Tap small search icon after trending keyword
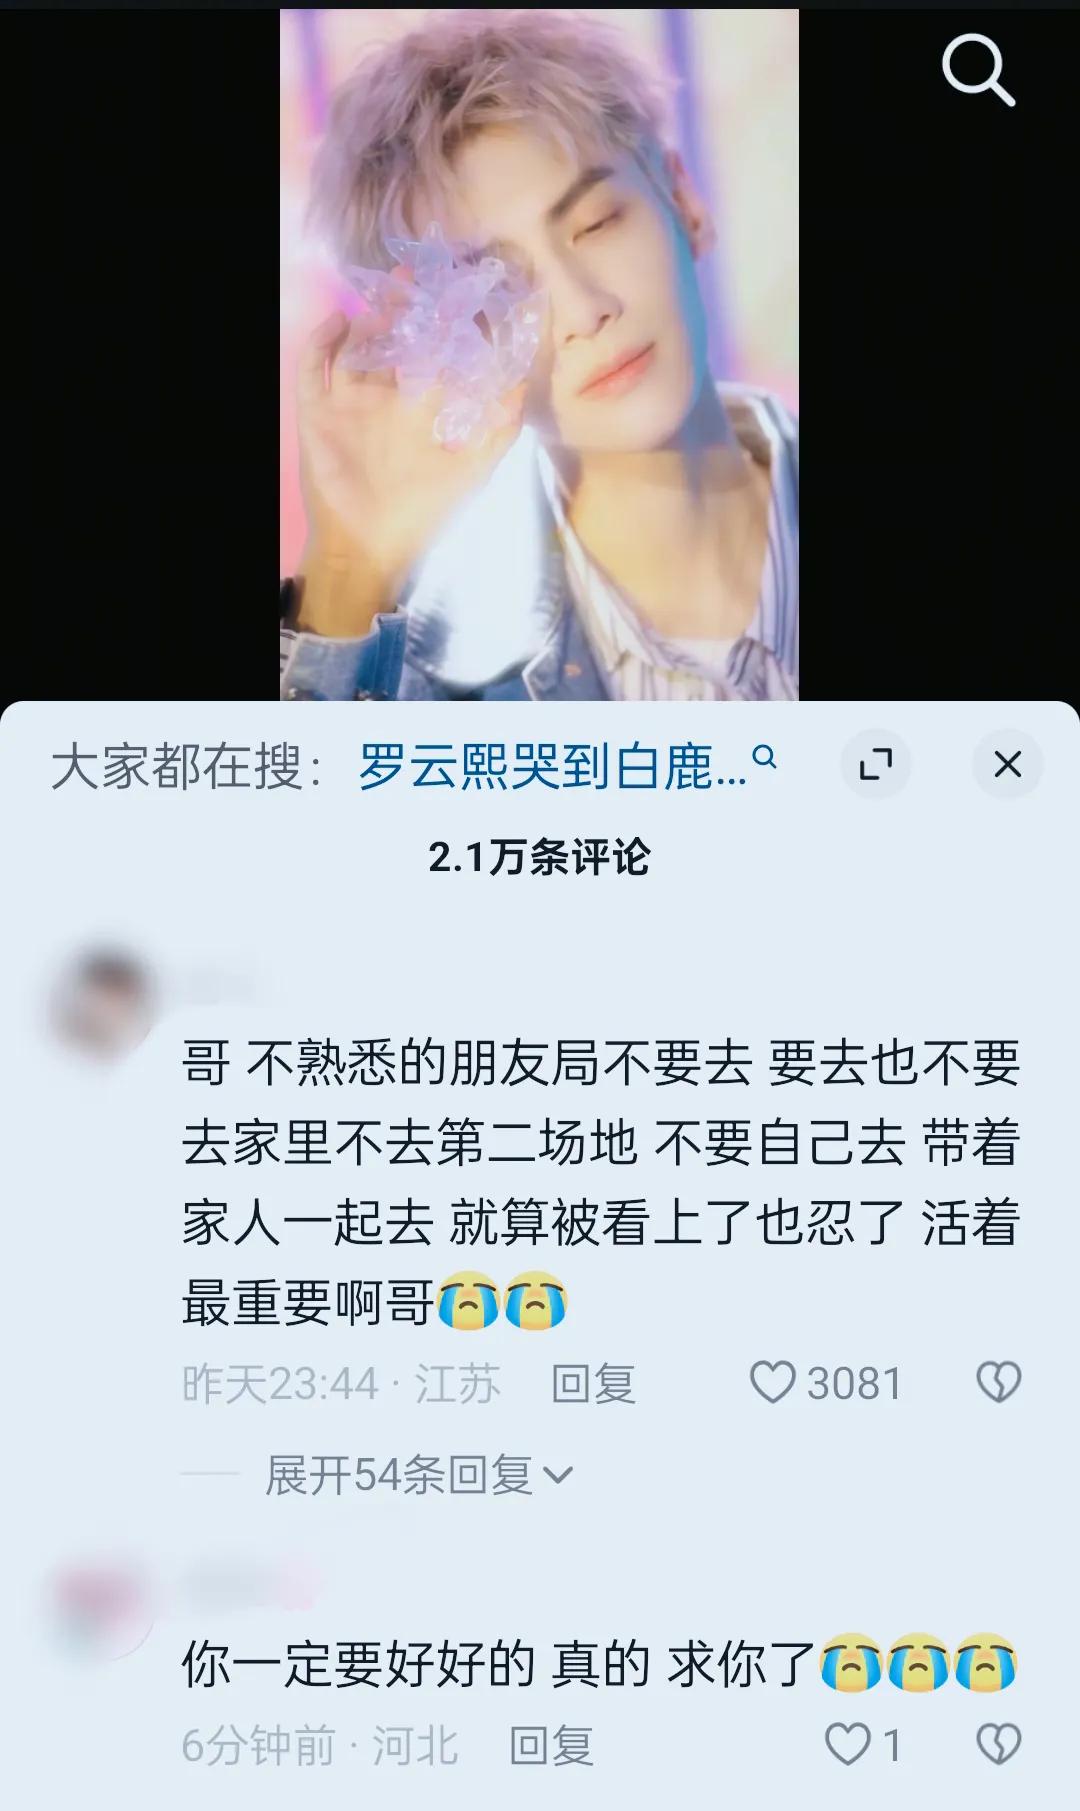 point(764,757)
